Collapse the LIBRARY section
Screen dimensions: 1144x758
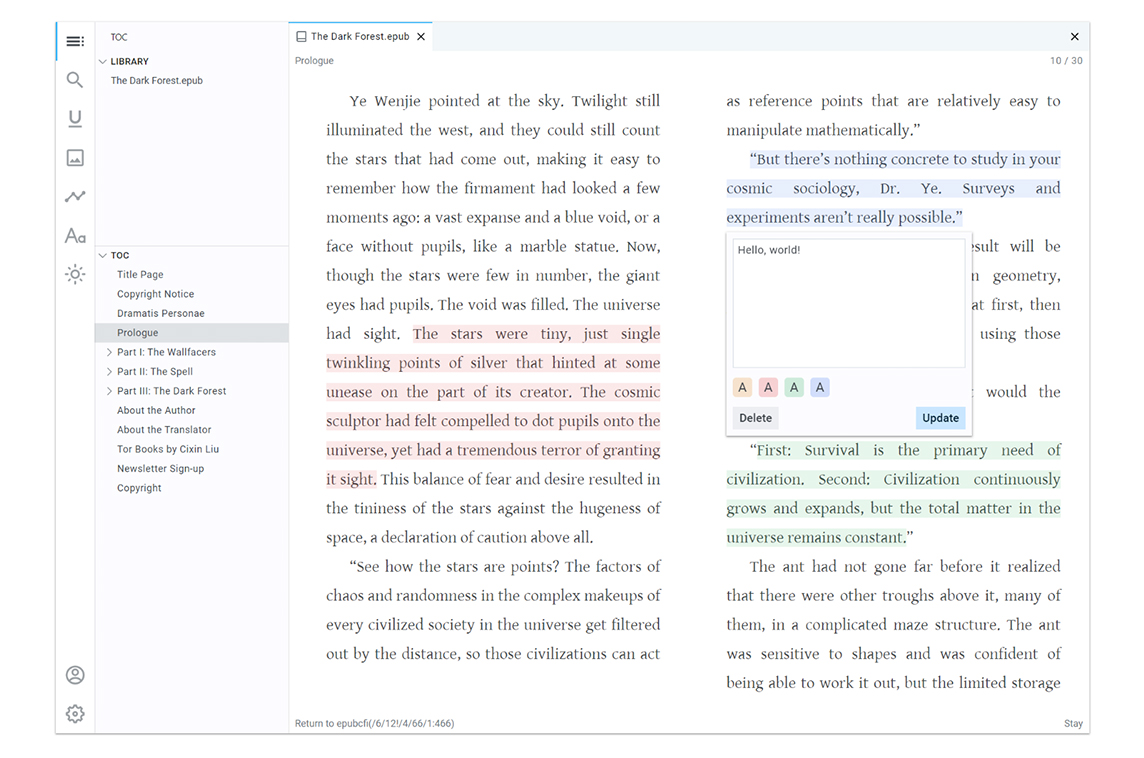pyautogui.click(x=102, y=61)
